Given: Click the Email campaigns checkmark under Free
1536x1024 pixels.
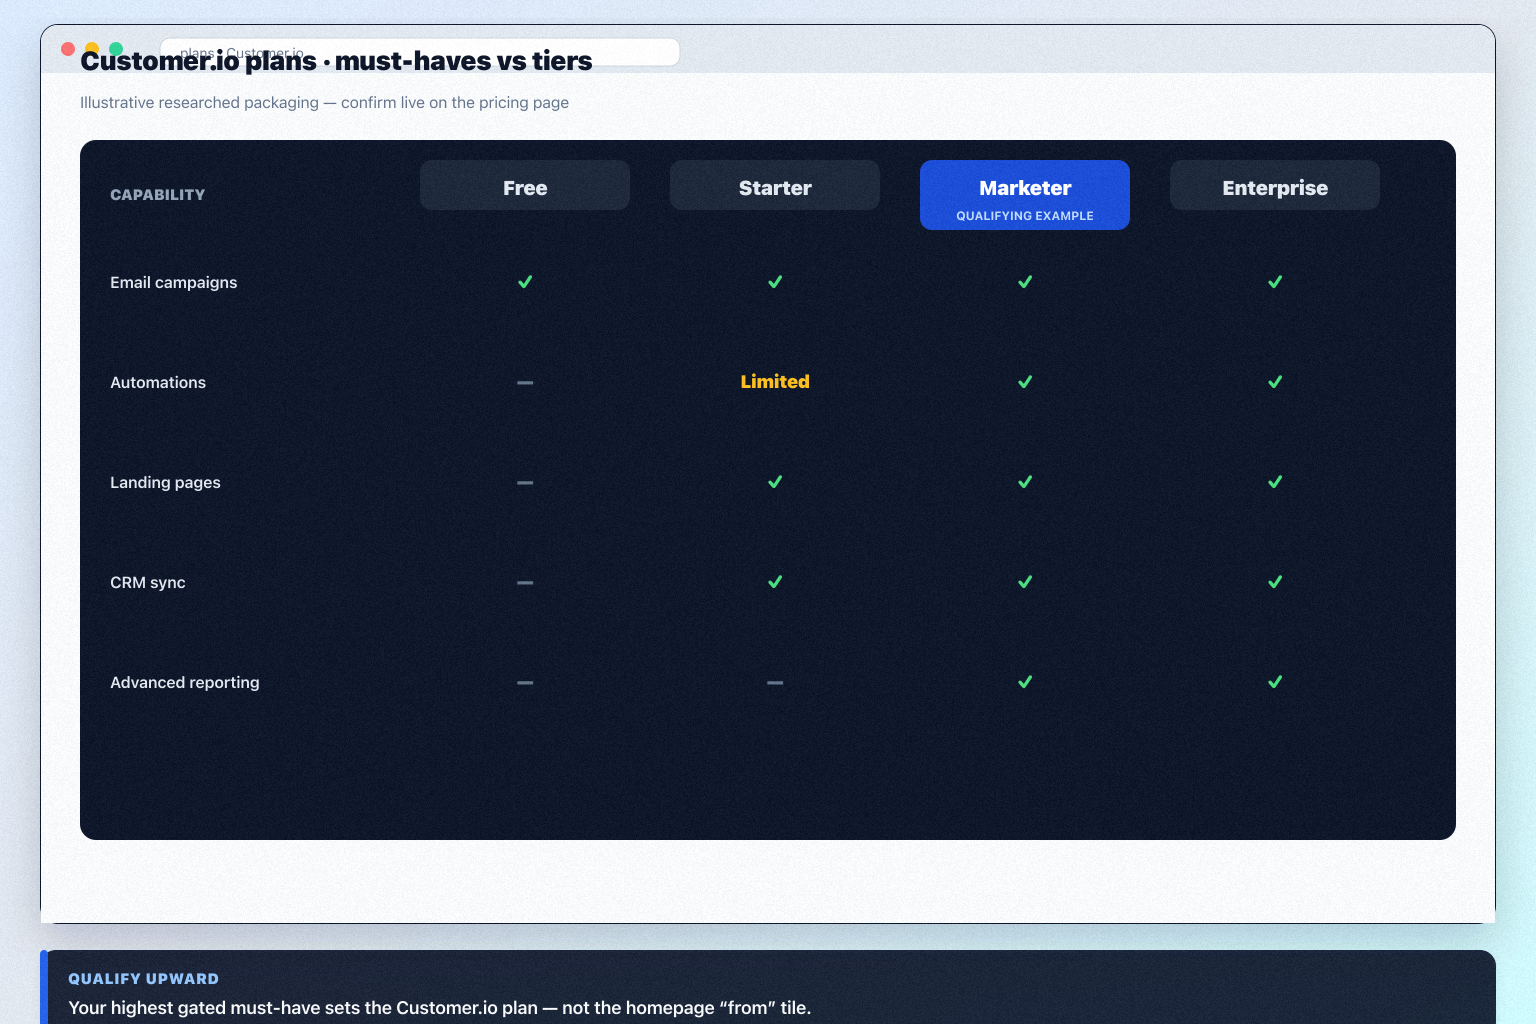Looking at the screenshot, I should [525, 282].
